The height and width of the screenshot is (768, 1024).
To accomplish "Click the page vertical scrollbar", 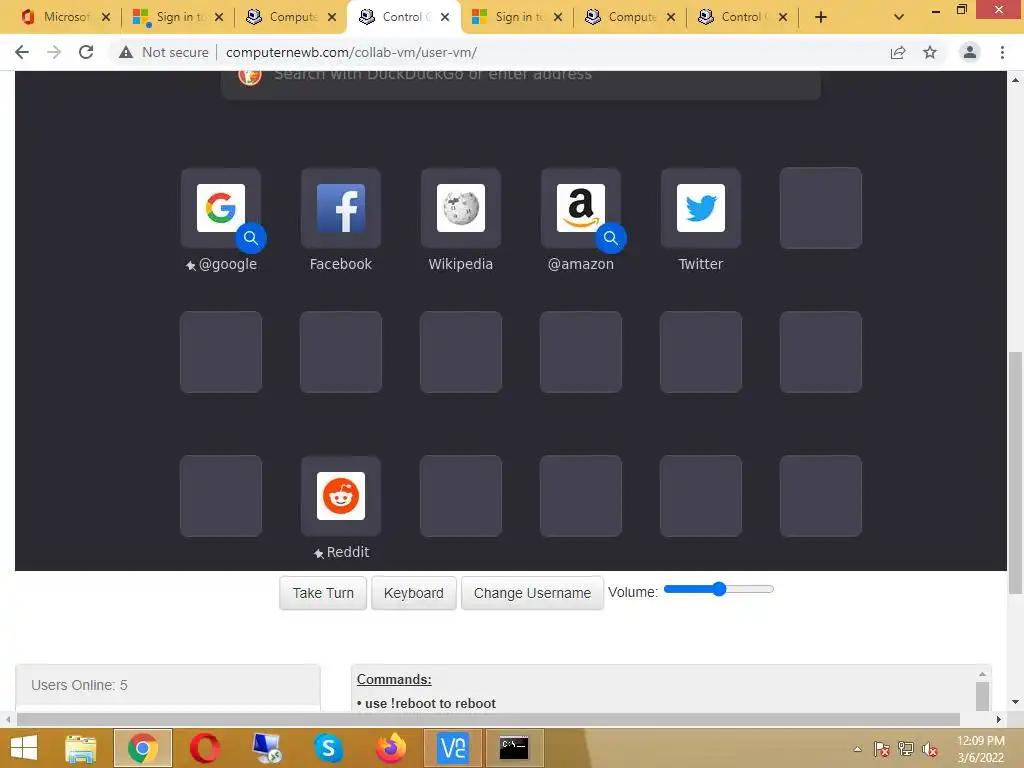I will coord(1015,473).
